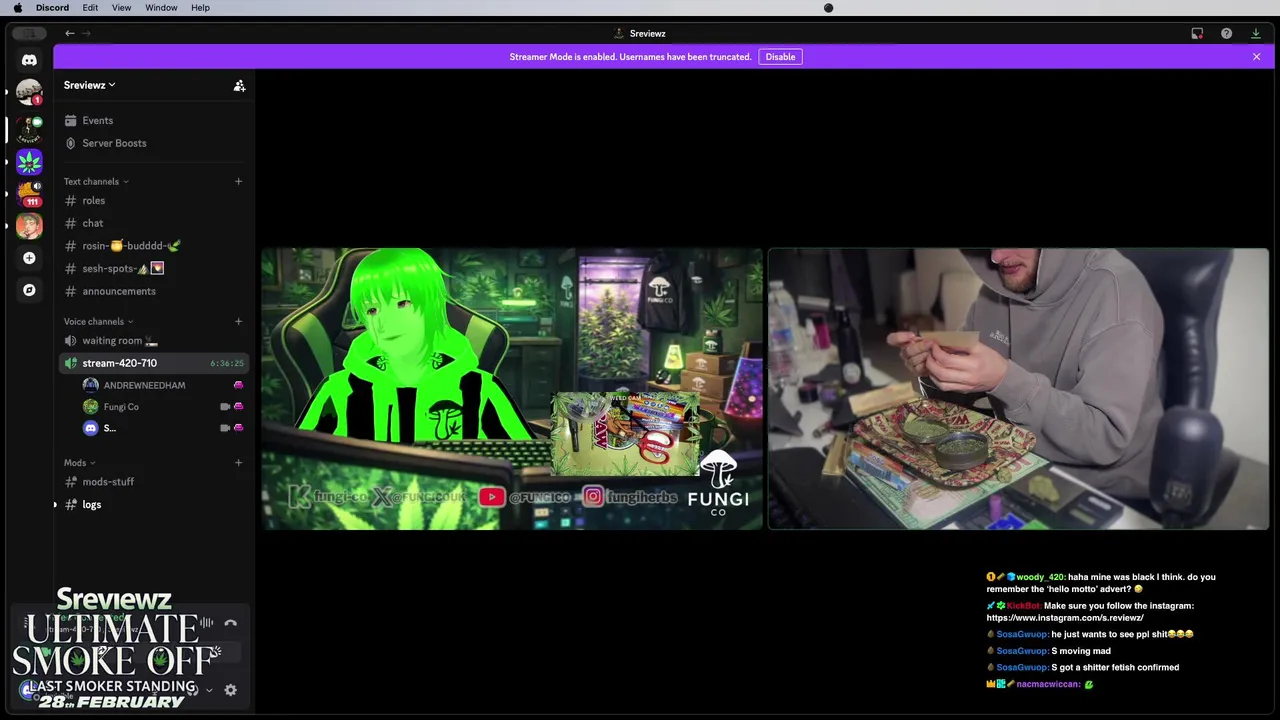
Task: Collapse the Text channels category
Action: (96, 181)
